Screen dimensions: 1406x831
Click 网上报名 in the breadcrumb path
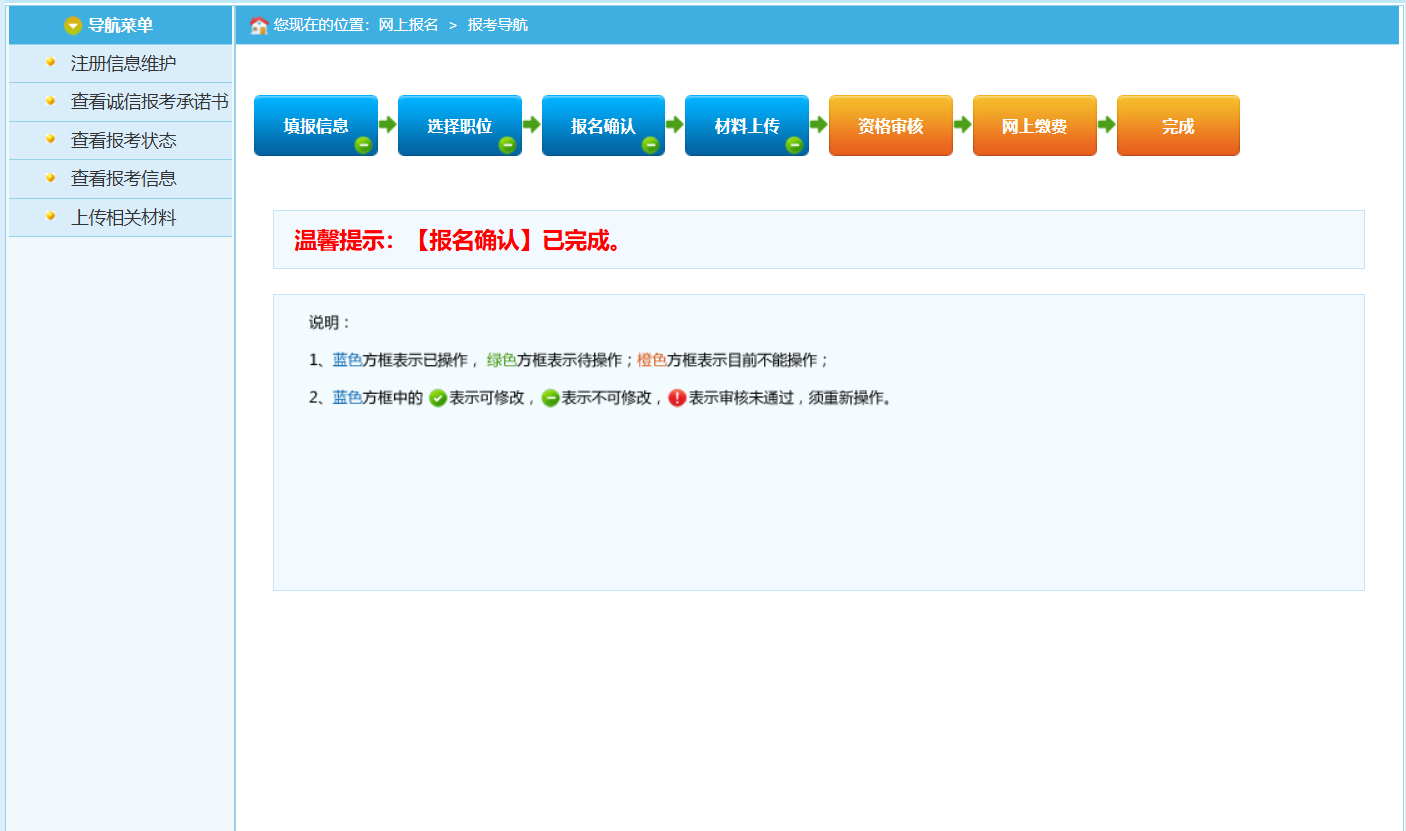tap(408, 25)
